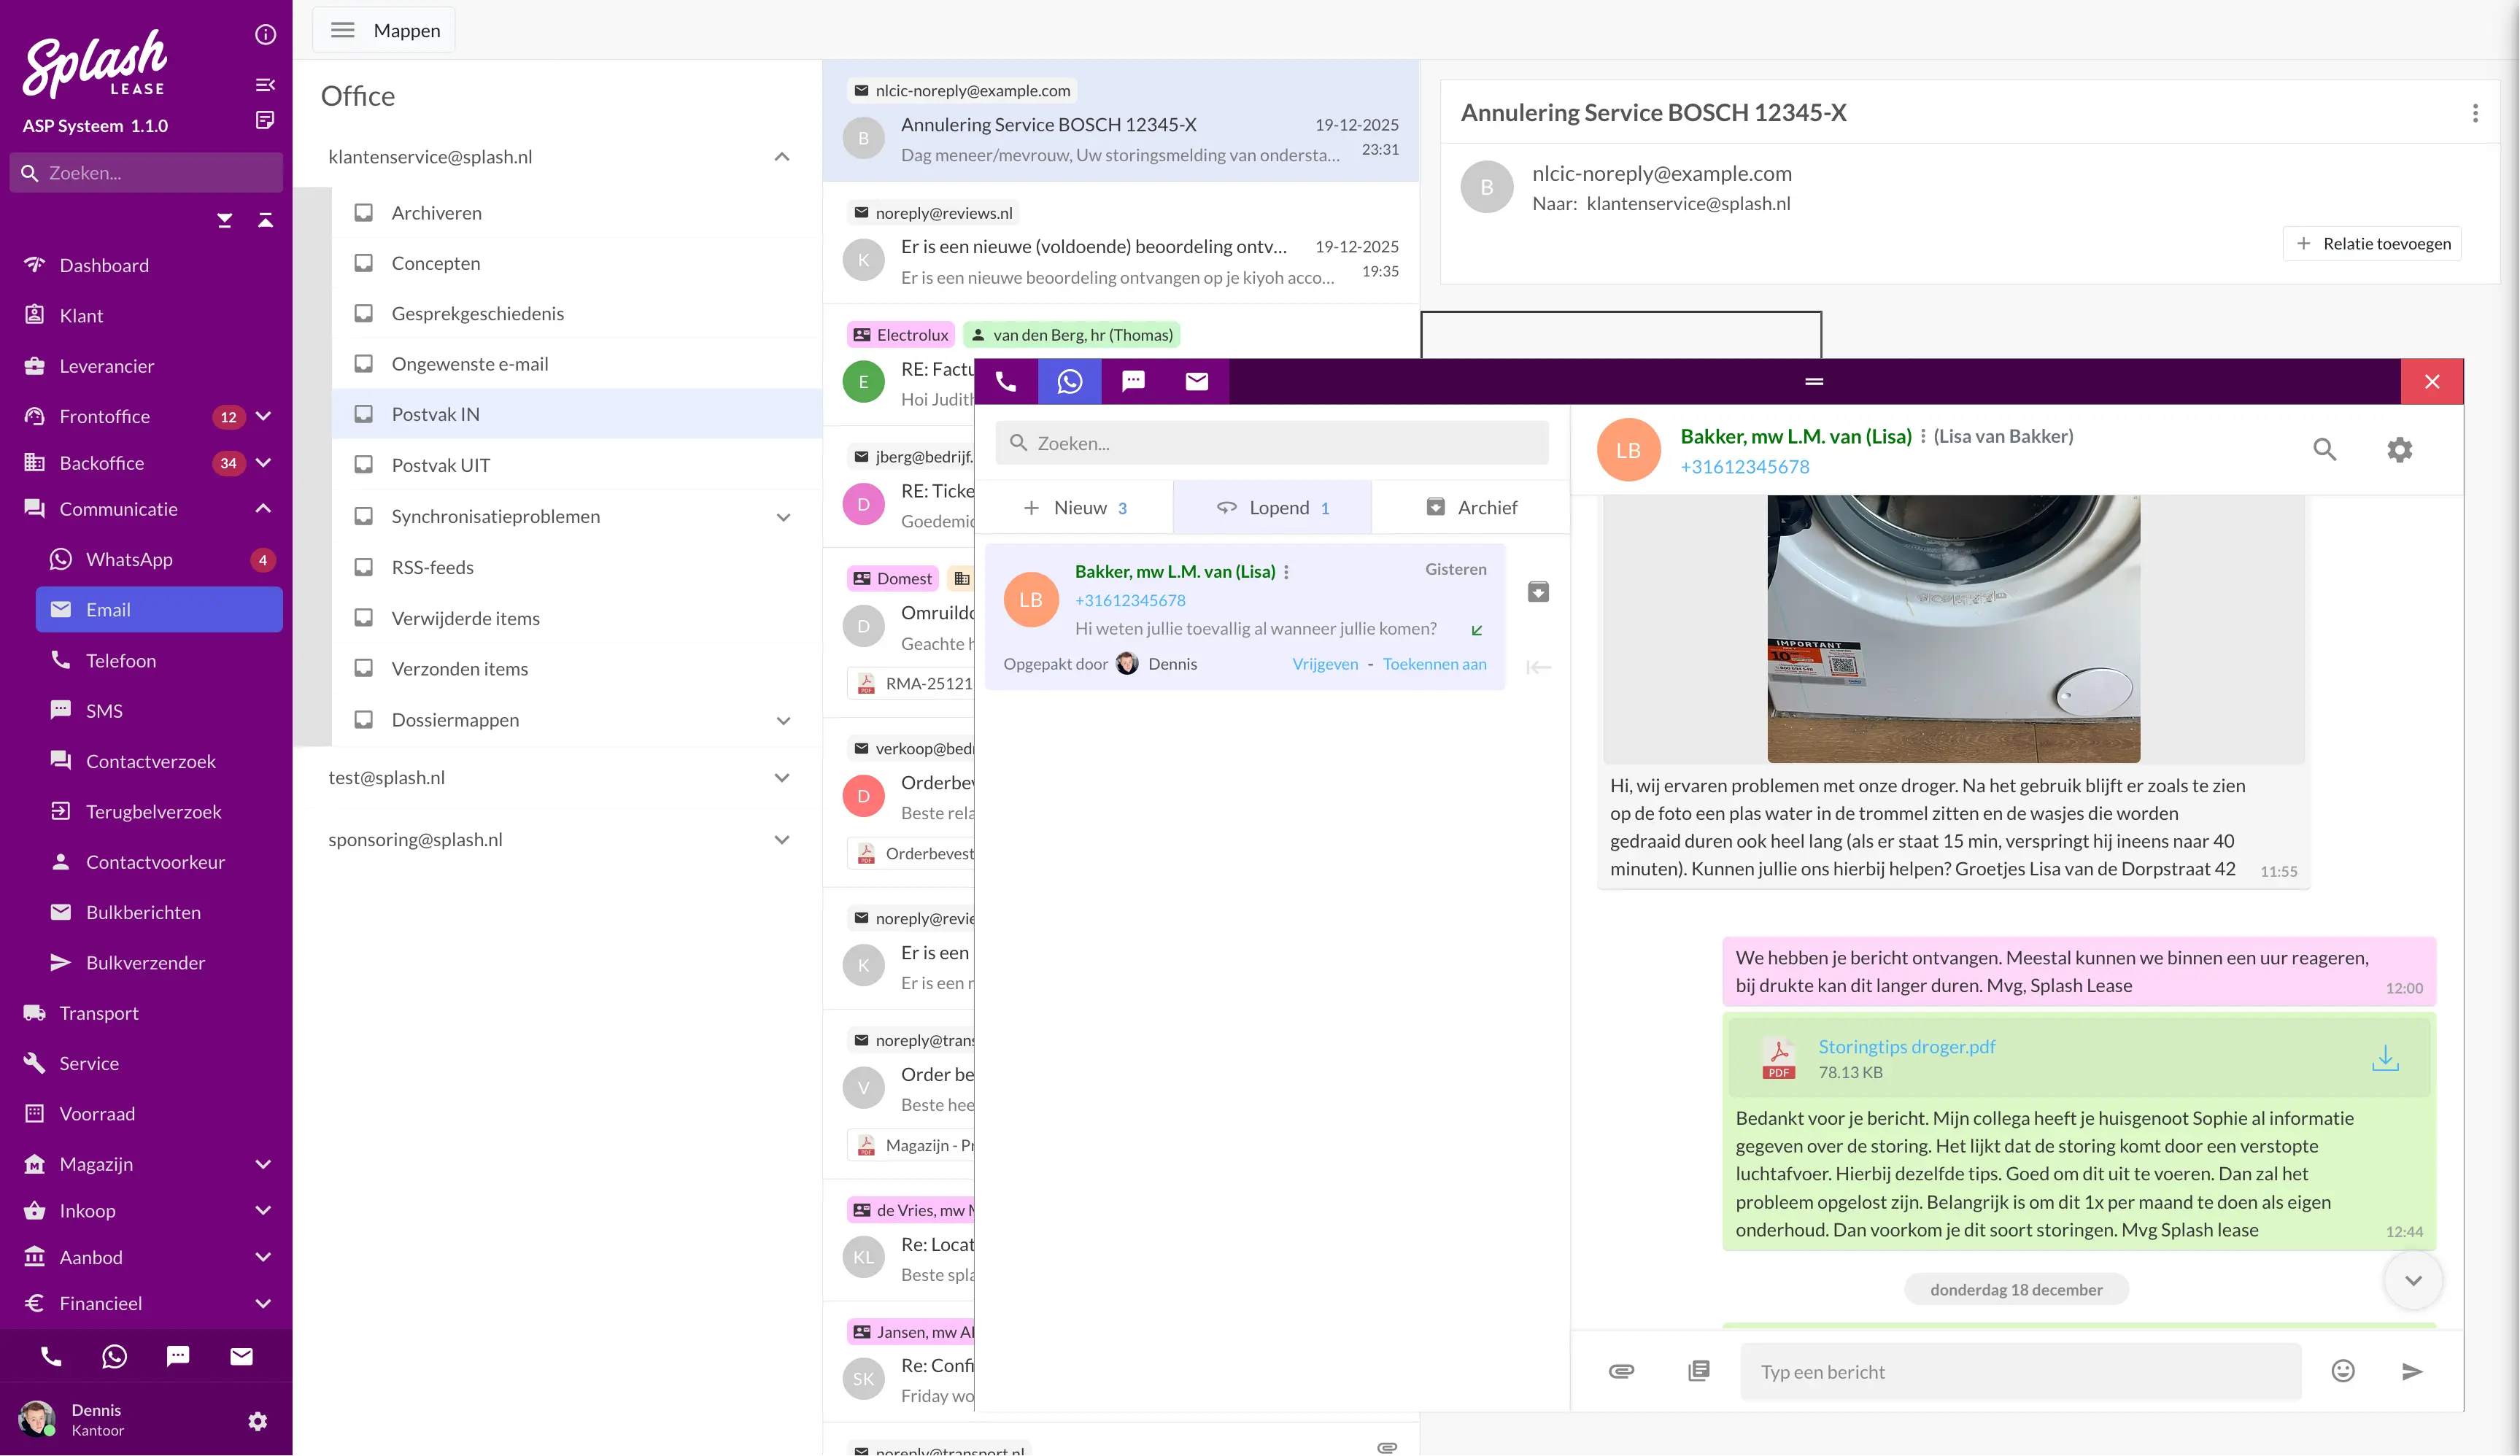Open the Telefoon section
This screenshot has height=1456, width=2520.
pos(121,660)
